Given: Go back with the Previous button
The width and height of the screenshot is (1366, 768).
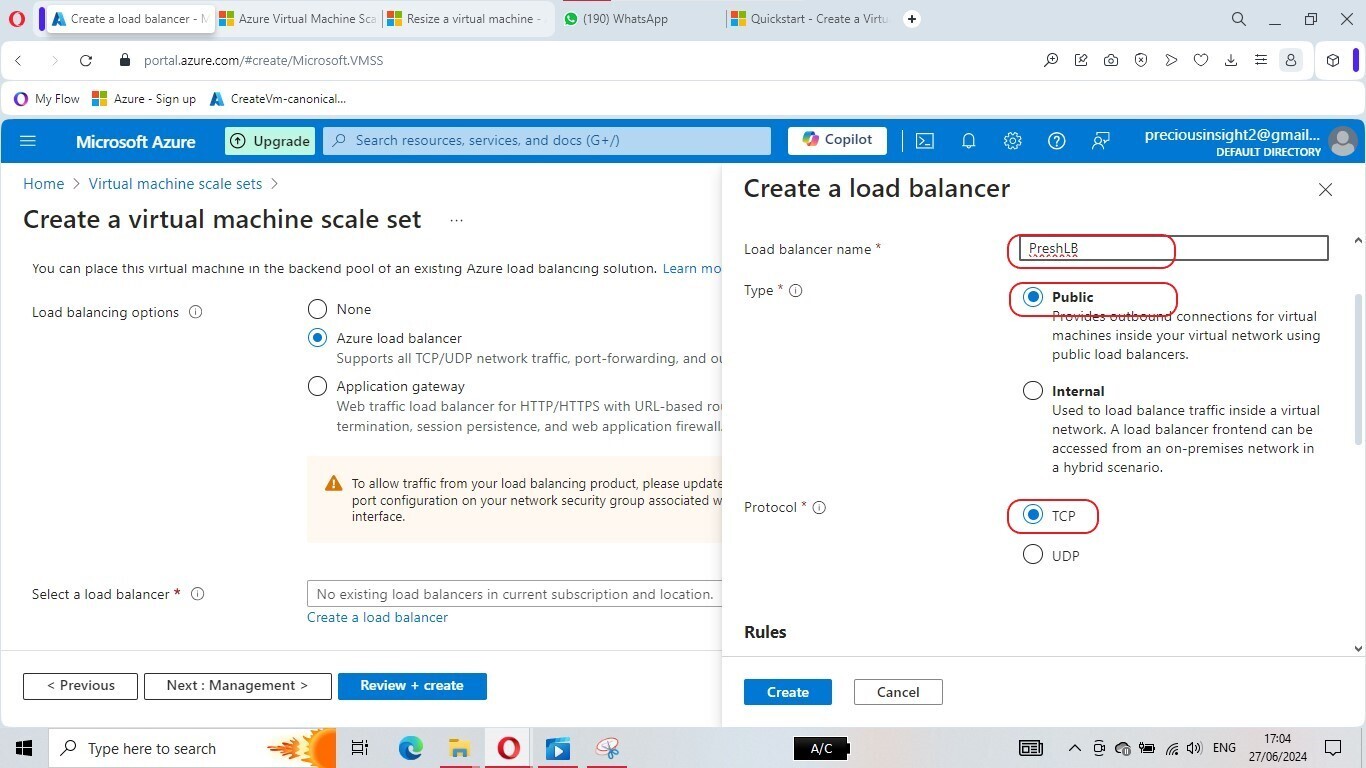Looking at the screenshot, I should 80,686.
